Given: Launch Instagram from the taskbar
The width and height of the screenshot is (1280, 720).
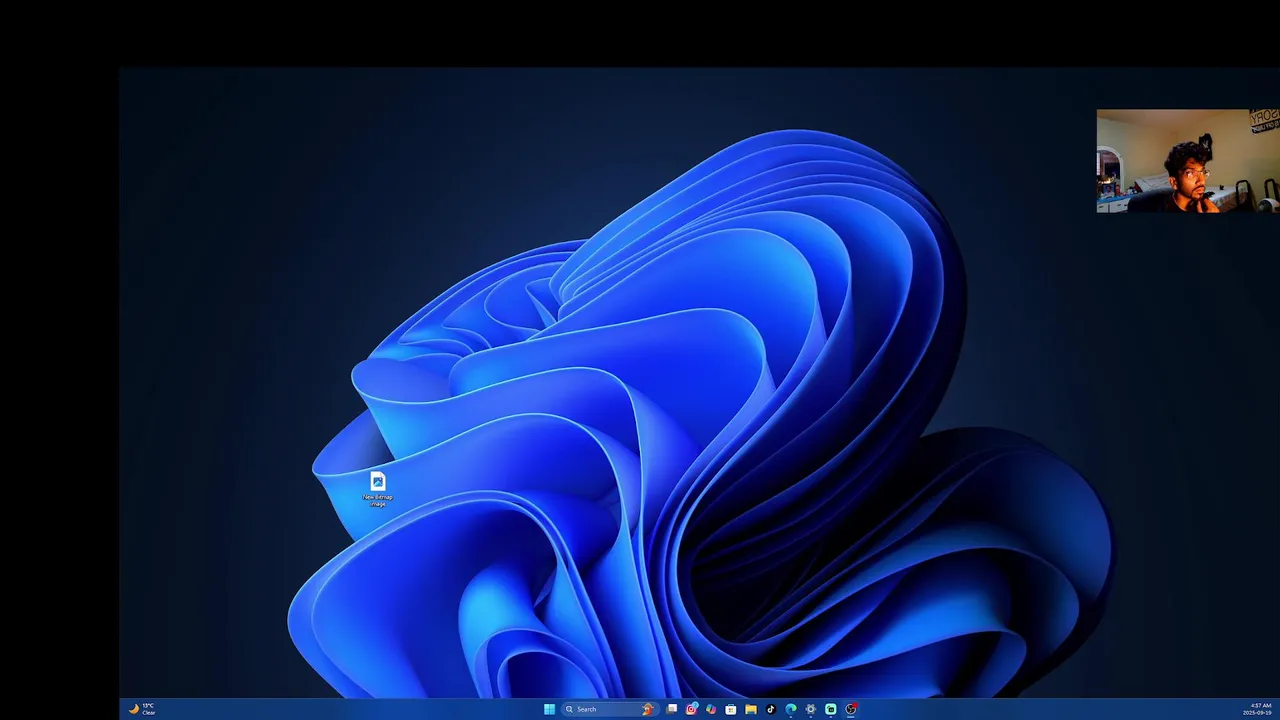Looking at the screenshot, I should tap(690, 709).
